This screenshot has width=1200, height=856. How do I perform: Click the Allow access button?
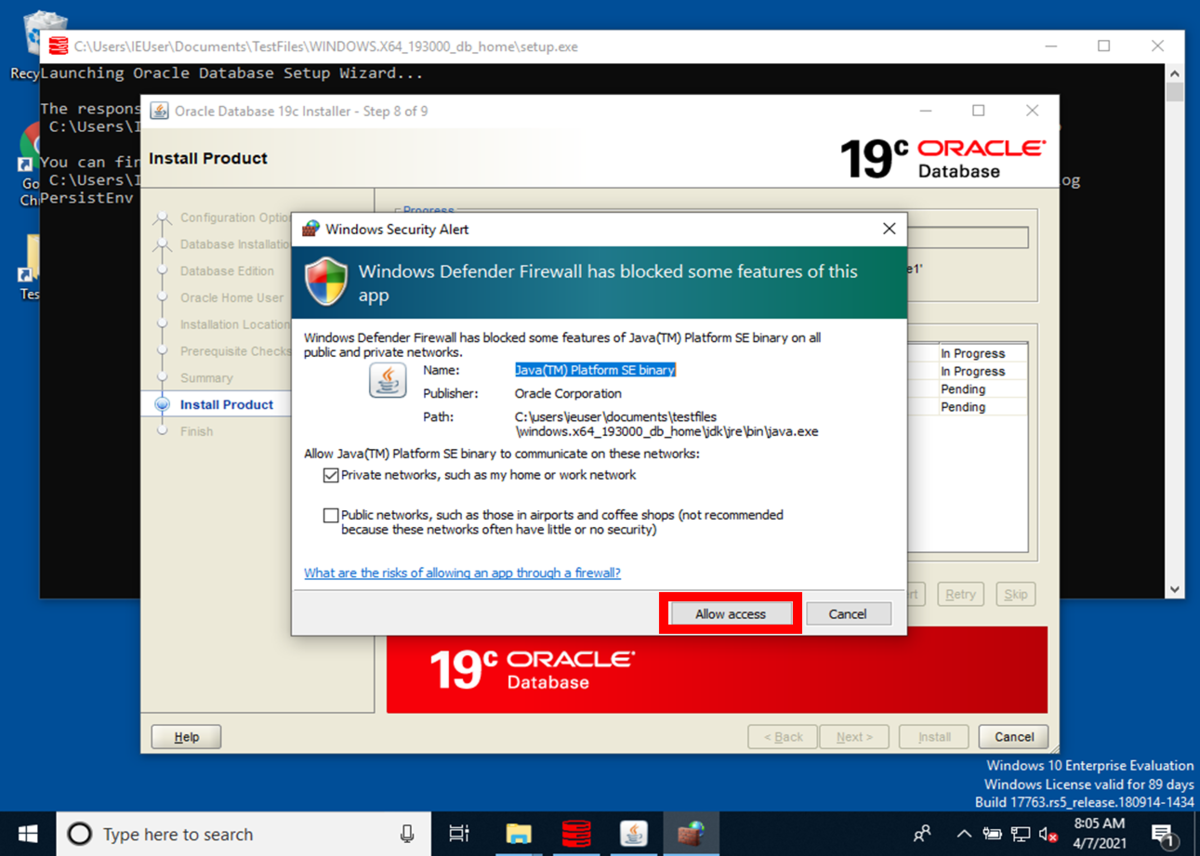[x=731, y=613]
